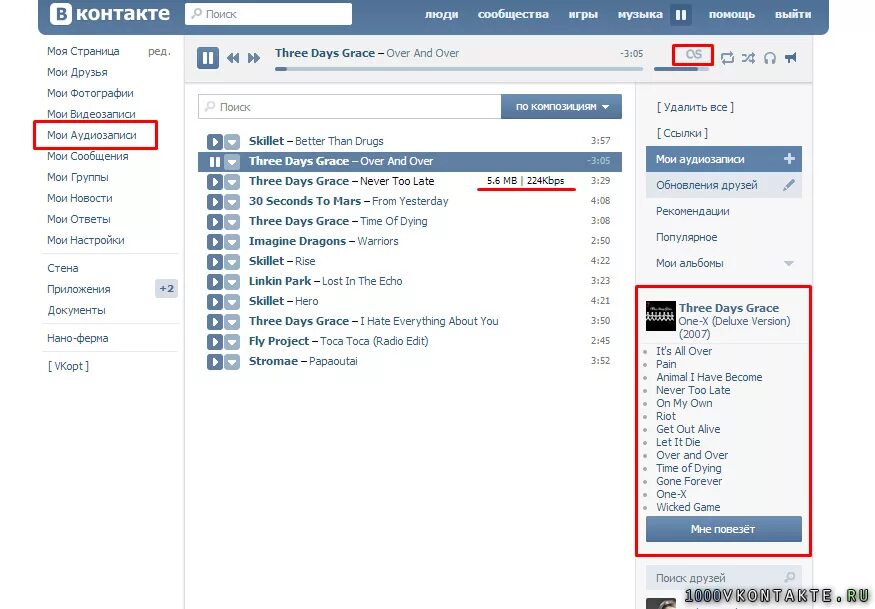Open люди in top menu
Image resolution: width=875 pixels, height=609 pixels.
click(441, 15)
